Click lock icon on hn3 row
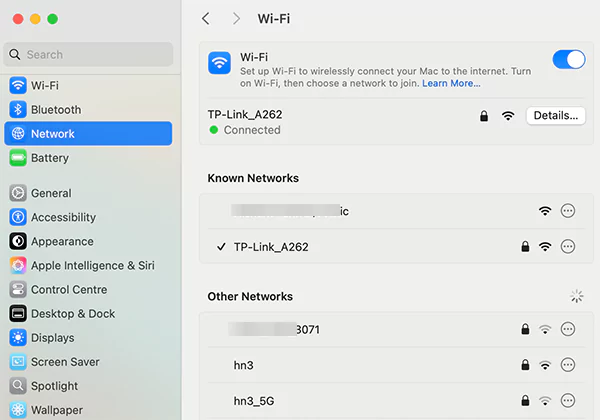 coord(525,365)
